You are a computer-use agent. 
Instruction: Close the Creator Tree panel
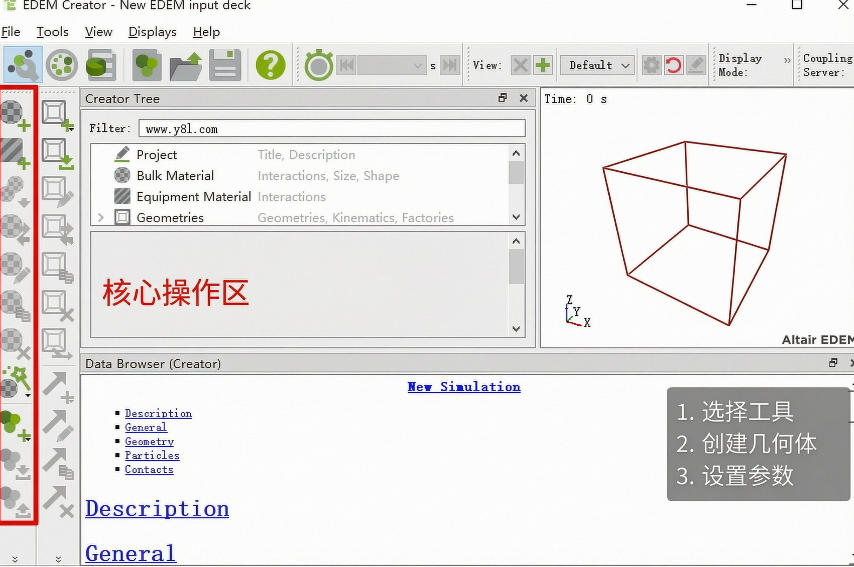tap(523, 98)
